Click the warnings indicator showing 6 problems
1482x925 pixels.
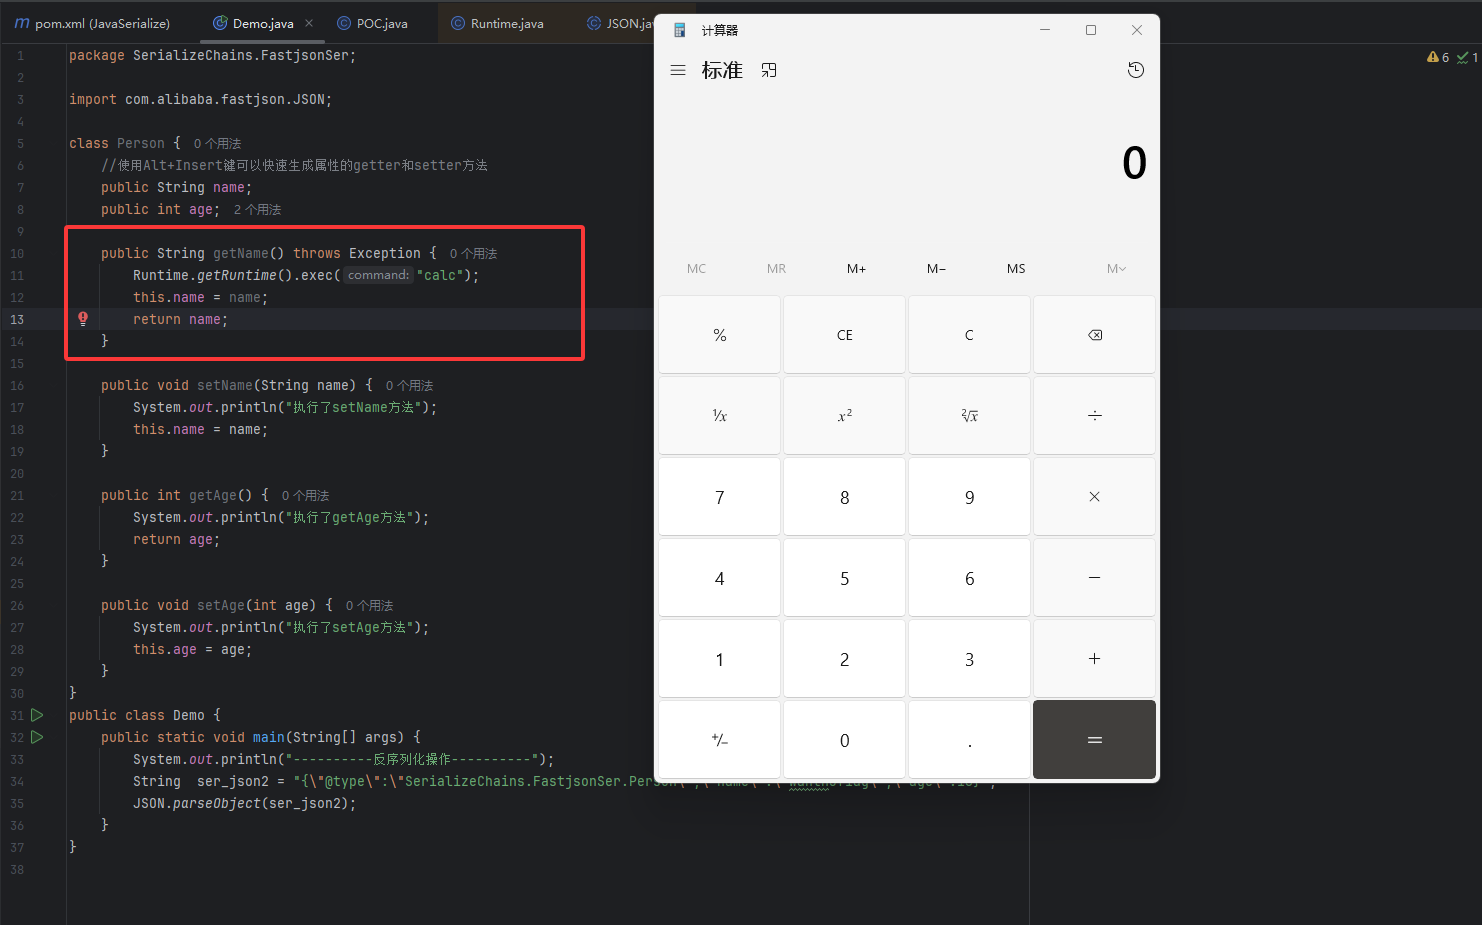point(1438,57)
